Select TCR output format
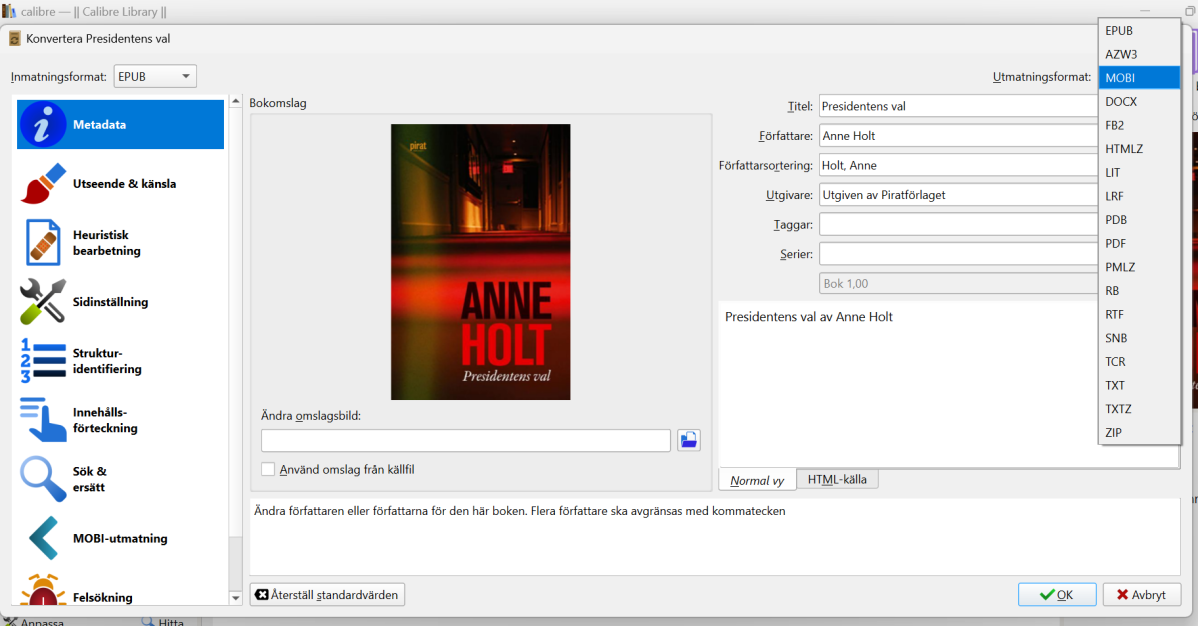This screenshot has width=1198, height=626. pyautogui.click(x=1139, y=362)
